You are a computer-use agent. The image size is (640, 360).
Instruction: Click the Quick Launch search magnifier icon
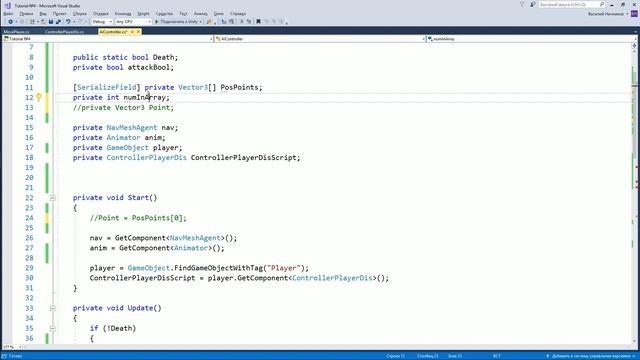pyautogui.click(x=602, y=4)
